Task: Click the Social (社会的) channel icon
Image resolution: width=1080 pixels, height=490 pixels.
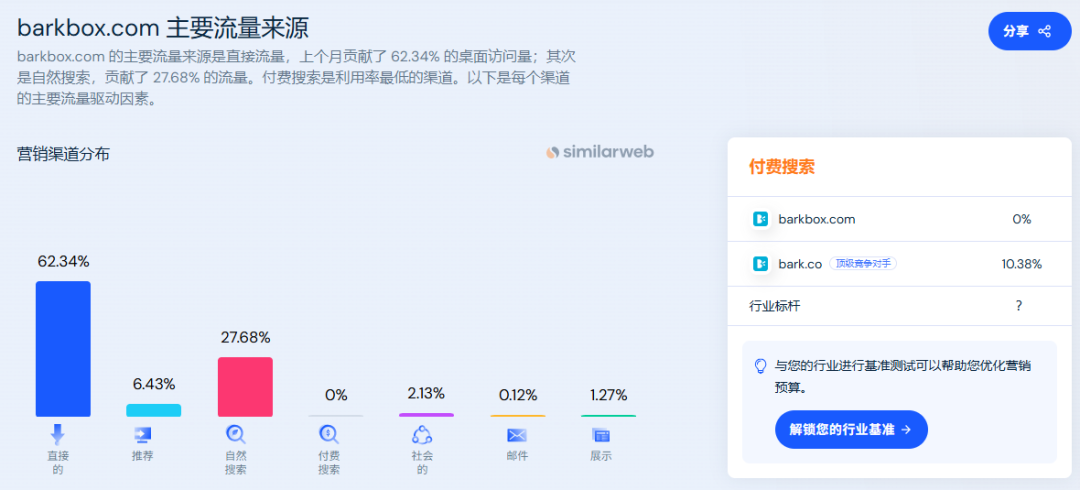Action: [422, 435]
